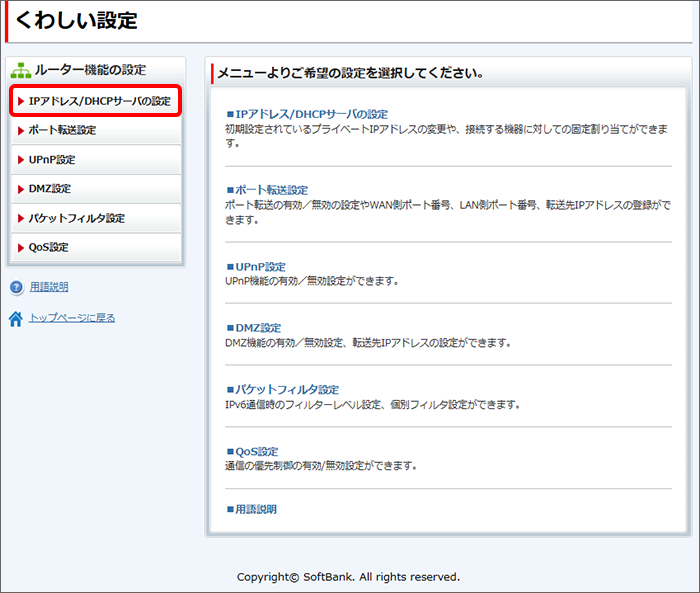The height and width of the screenshot is (593, 700).
Task: Click the text 通信の優先制御の有効/無効設定ができます
Action: click(321, 466)
